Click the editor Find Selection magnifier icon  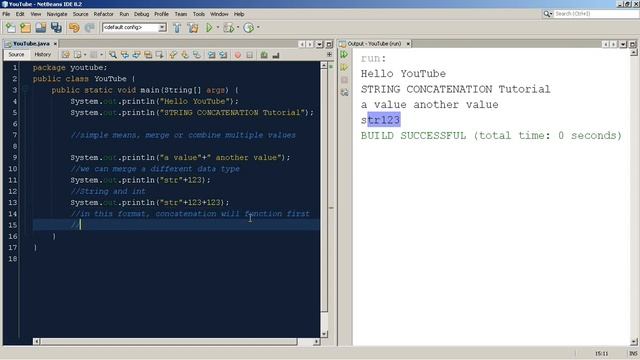click(x=113, y=55)
